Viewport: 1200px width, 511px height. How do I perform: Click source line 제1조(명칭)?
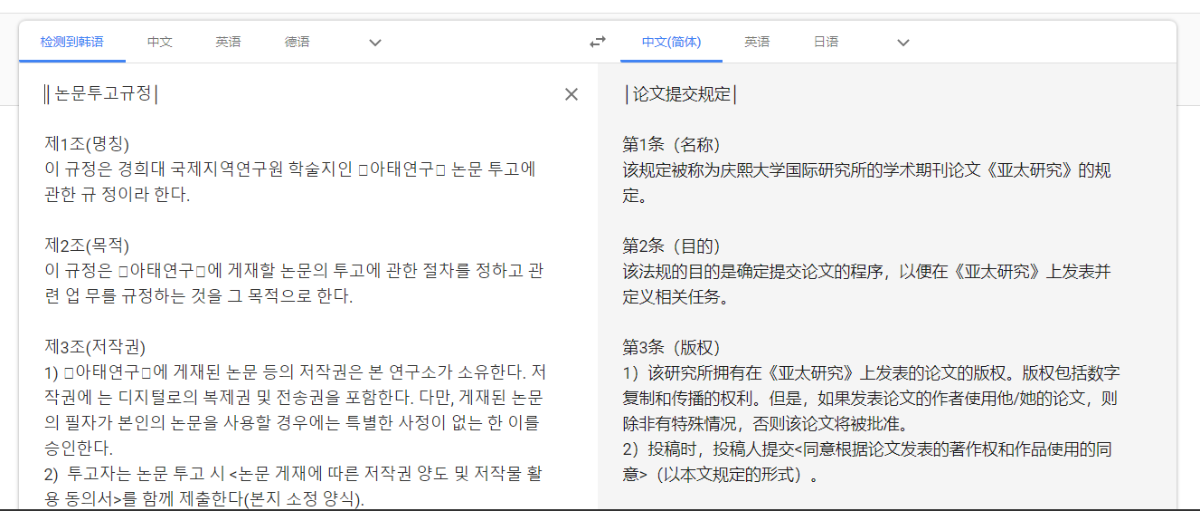pos(87,144)
